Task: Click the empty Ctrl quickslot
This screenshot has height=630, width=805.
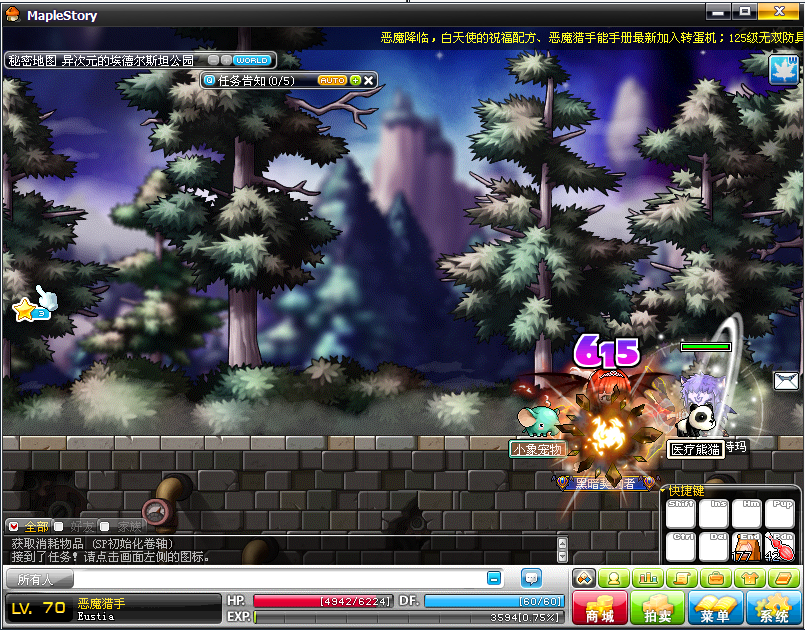Action: click(x=681, y=546)
